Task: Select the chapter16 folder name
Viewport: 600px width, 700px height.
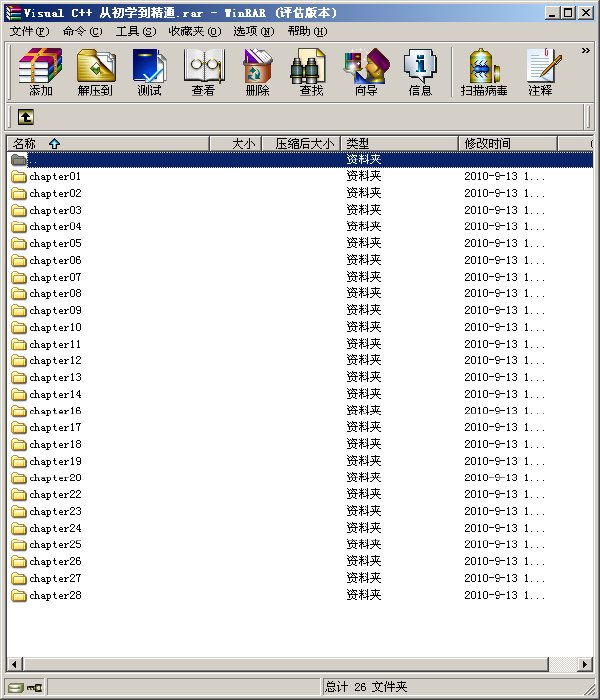Action: pos(55,411)
